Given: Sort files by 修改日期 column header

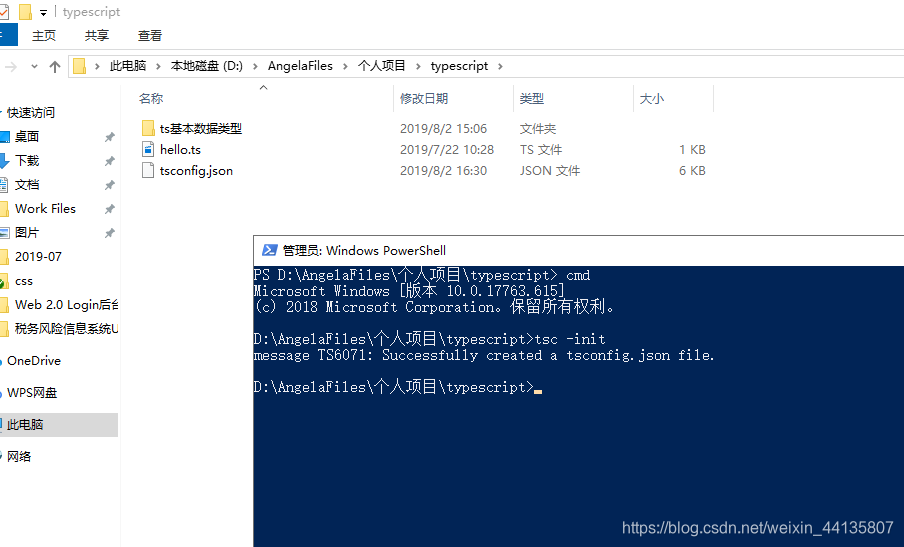Looking at the screenshot, I should [424, 99].
